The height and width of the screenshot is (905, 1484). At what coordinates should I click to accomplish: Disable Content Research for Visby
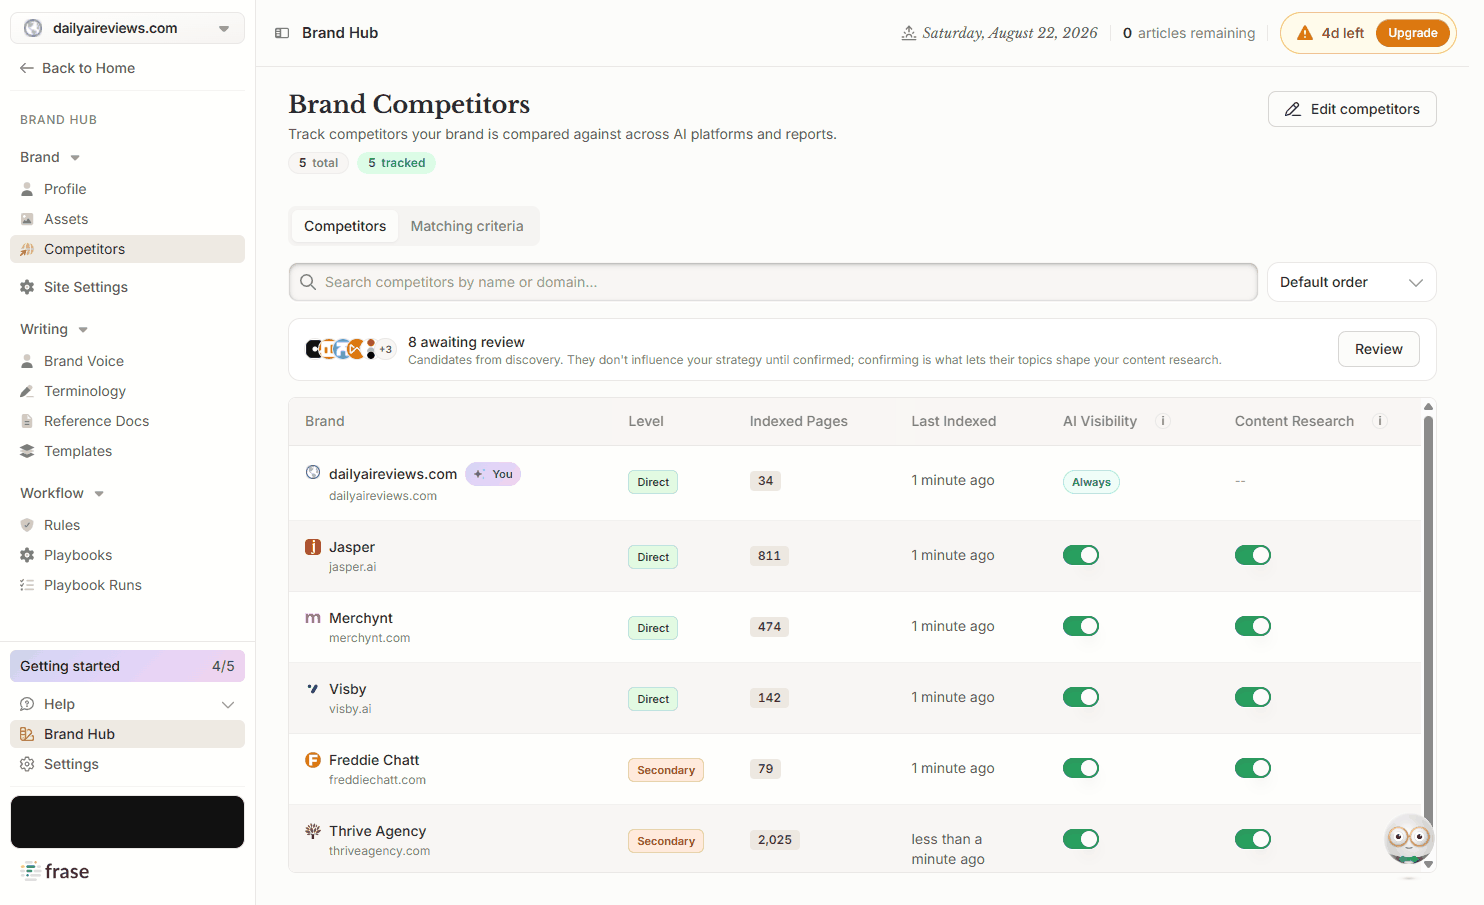click(x=1253, y=697)
